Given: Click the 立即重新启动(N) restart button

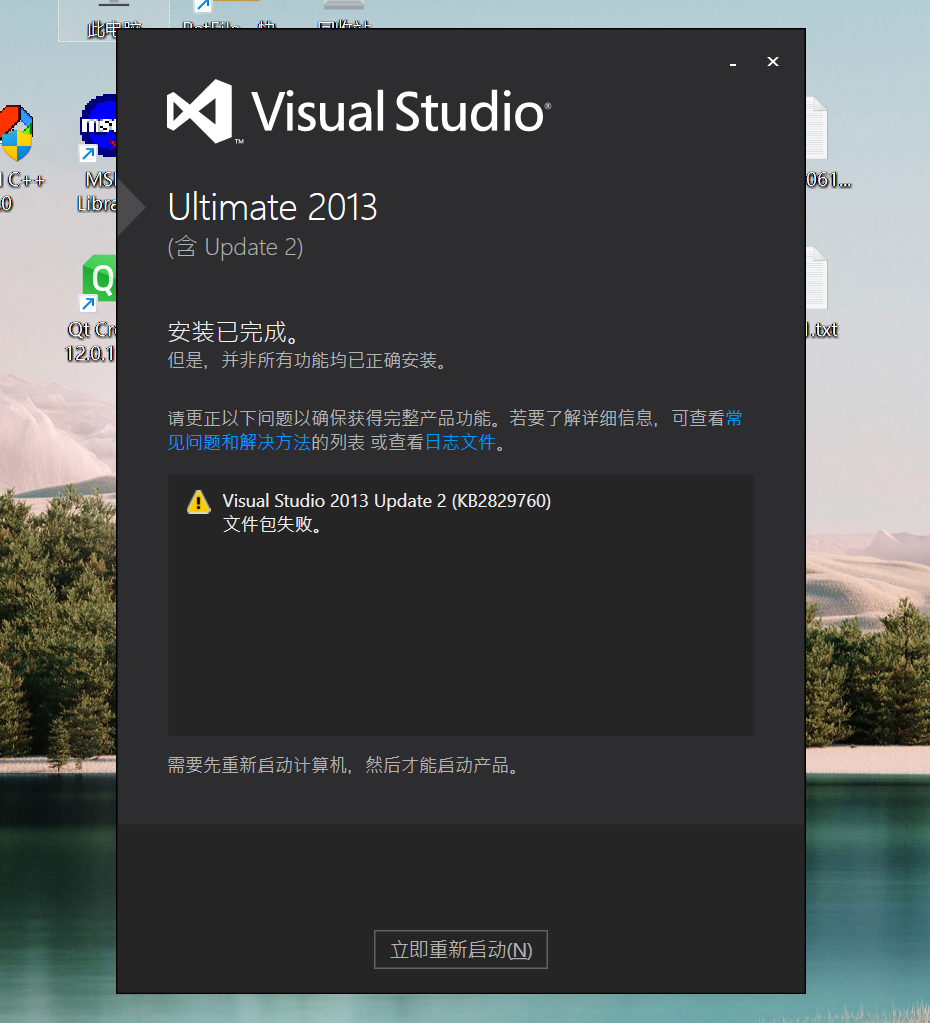Looking at the screenshot, I should pos(460,949).
